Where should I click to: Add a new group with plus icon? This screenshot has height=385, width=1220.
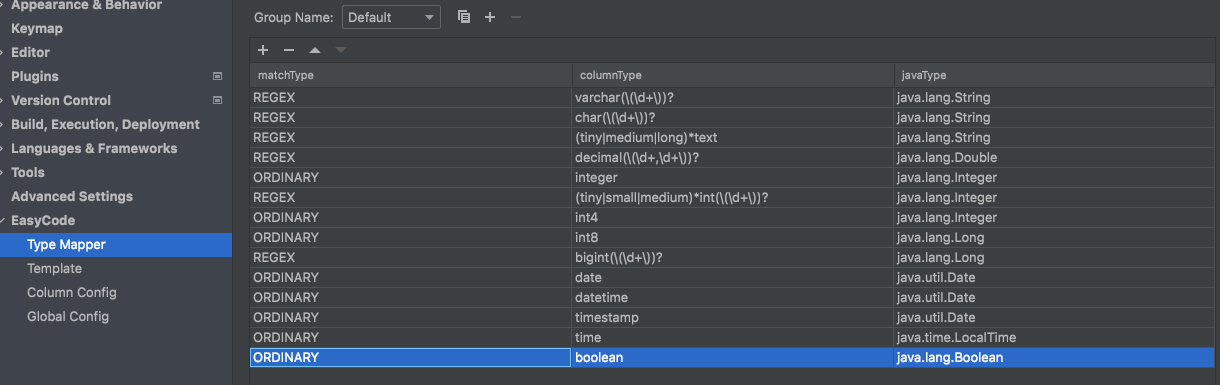pyautogui.click(x=490, y=17)
